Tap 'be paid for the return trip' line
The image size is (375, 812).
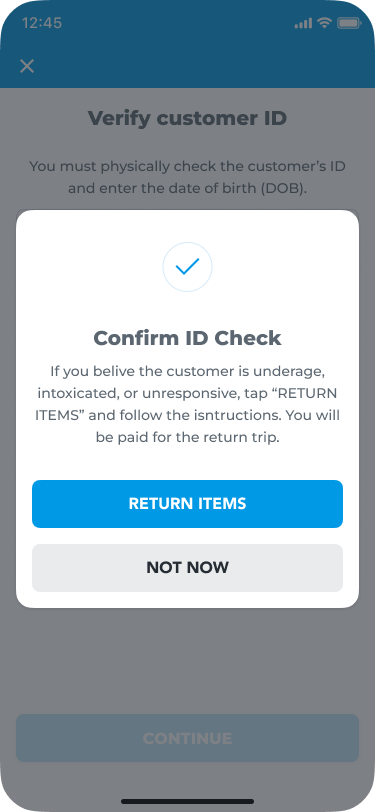(x=188, y=438)
